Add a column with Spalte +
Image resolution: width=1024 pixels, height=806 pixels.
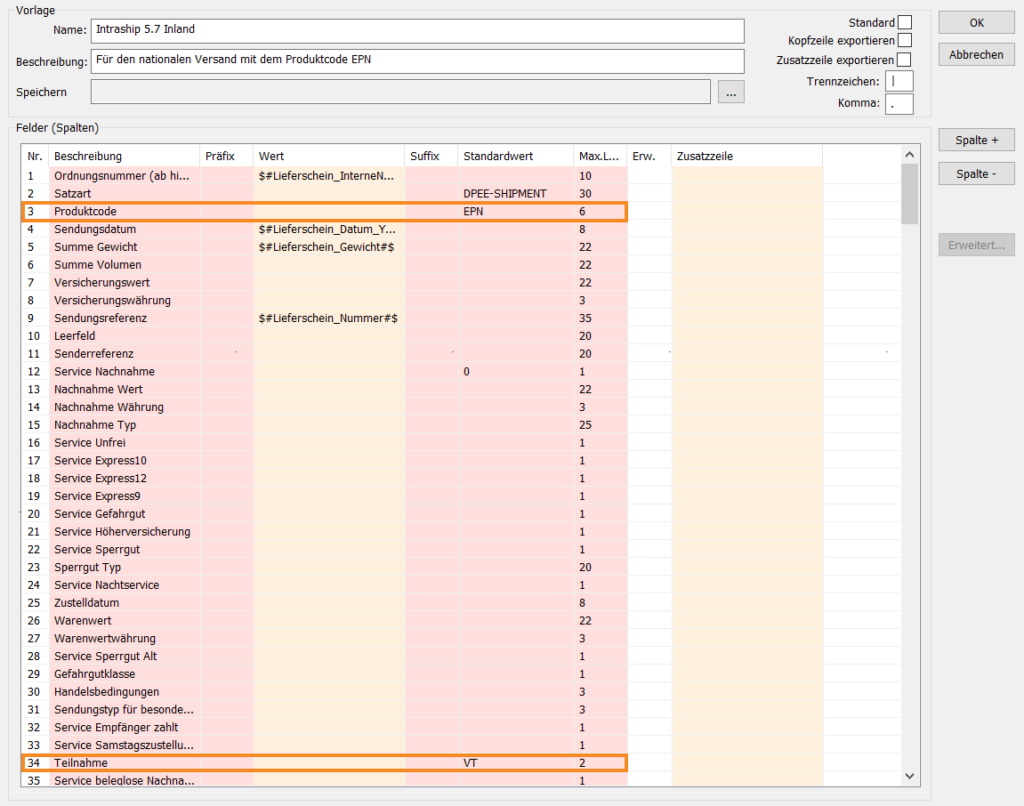[x=976, y=140]
